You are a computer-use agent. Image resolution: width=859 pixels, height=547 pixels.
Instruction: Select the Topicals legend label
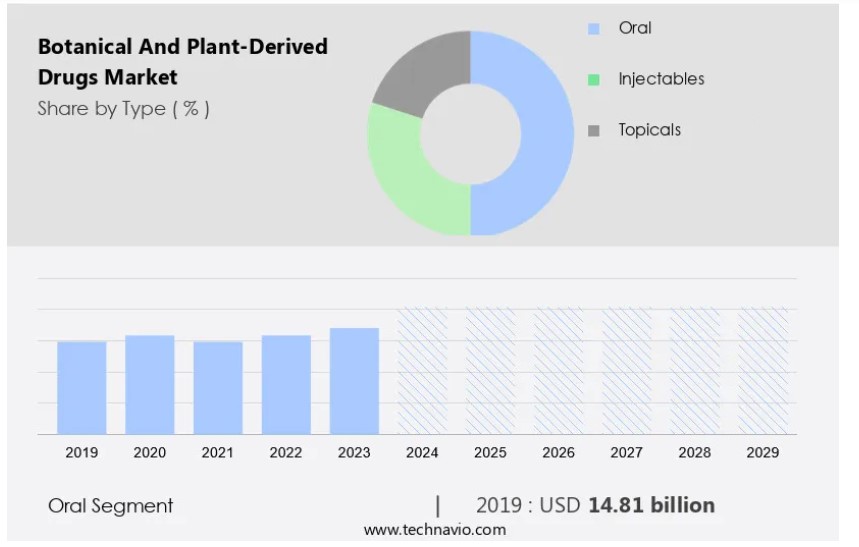pyautogui.click(x=649, y=130)
